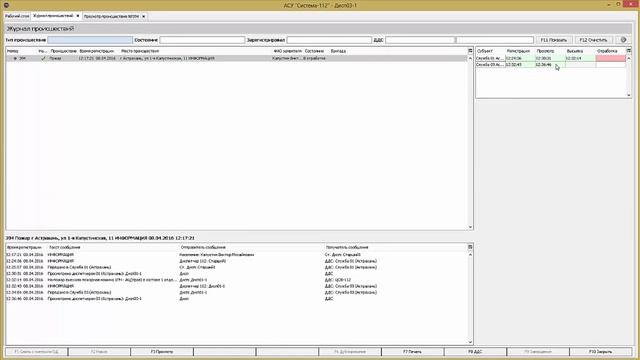Image resolution: width=640 pixels, height=360 pixels.
Task: Click Отправитель сообщения column header
Action: click(x=203, y=247)
